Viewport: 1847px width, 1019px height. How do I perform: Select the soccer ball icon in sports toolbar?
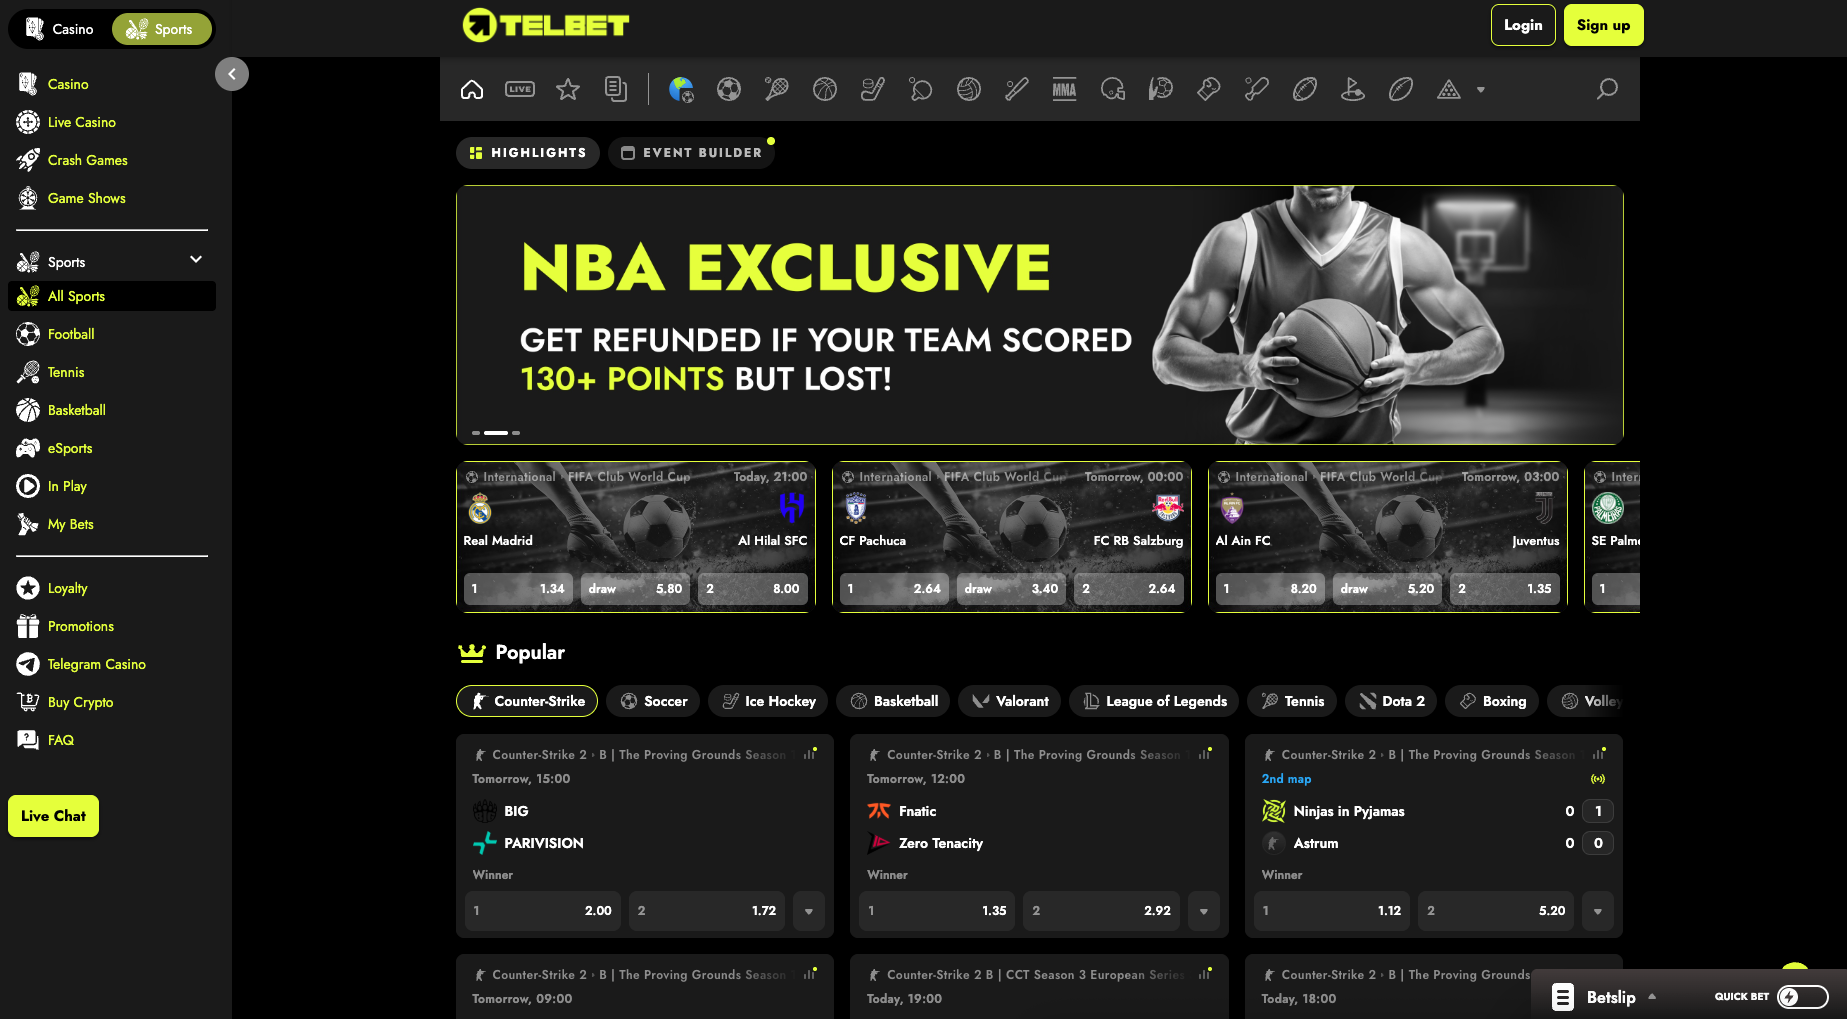(729, 90)
